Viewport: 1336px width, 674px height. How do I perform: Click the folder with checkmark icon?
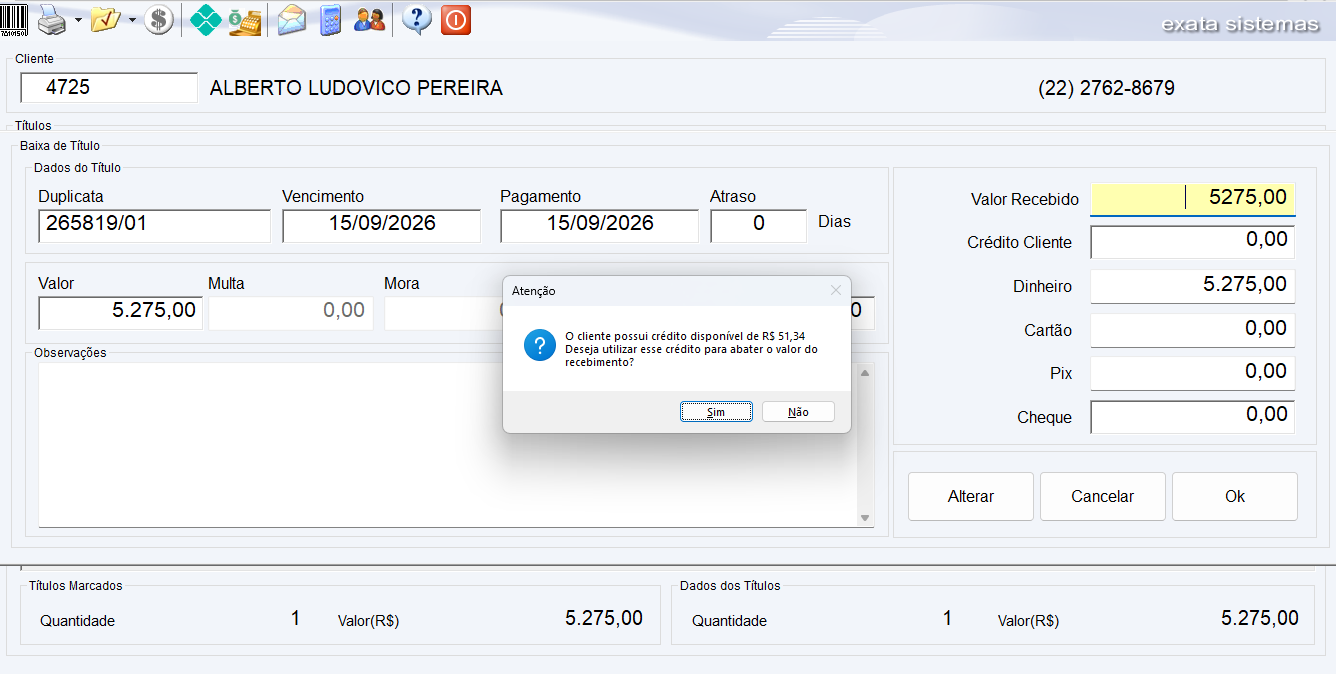tap(105, 19)
